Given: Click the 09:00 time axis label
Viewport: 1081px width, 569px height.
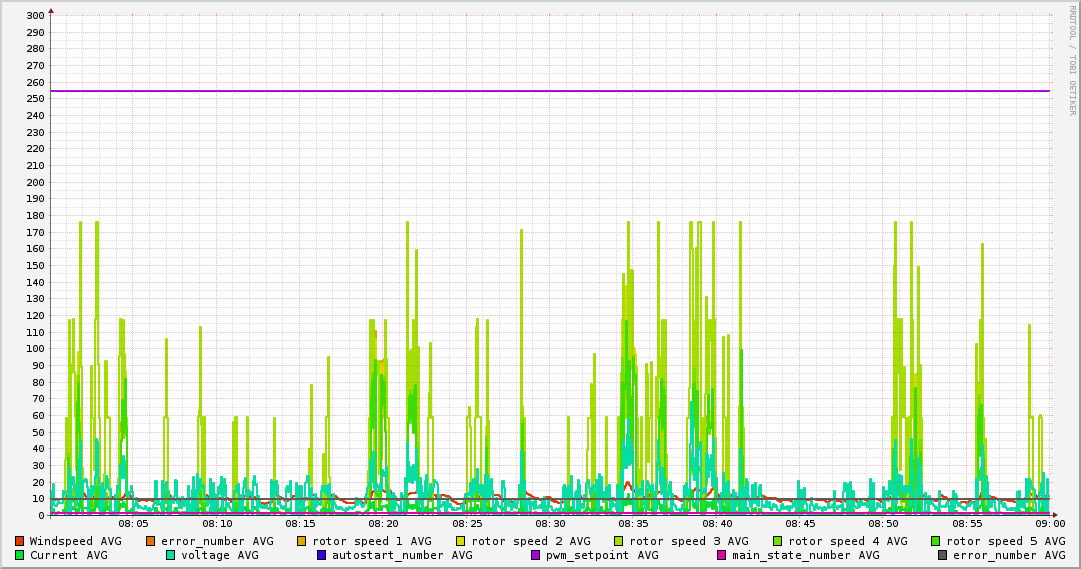Looking at the screenshot, I should (x=1051, y=524).
